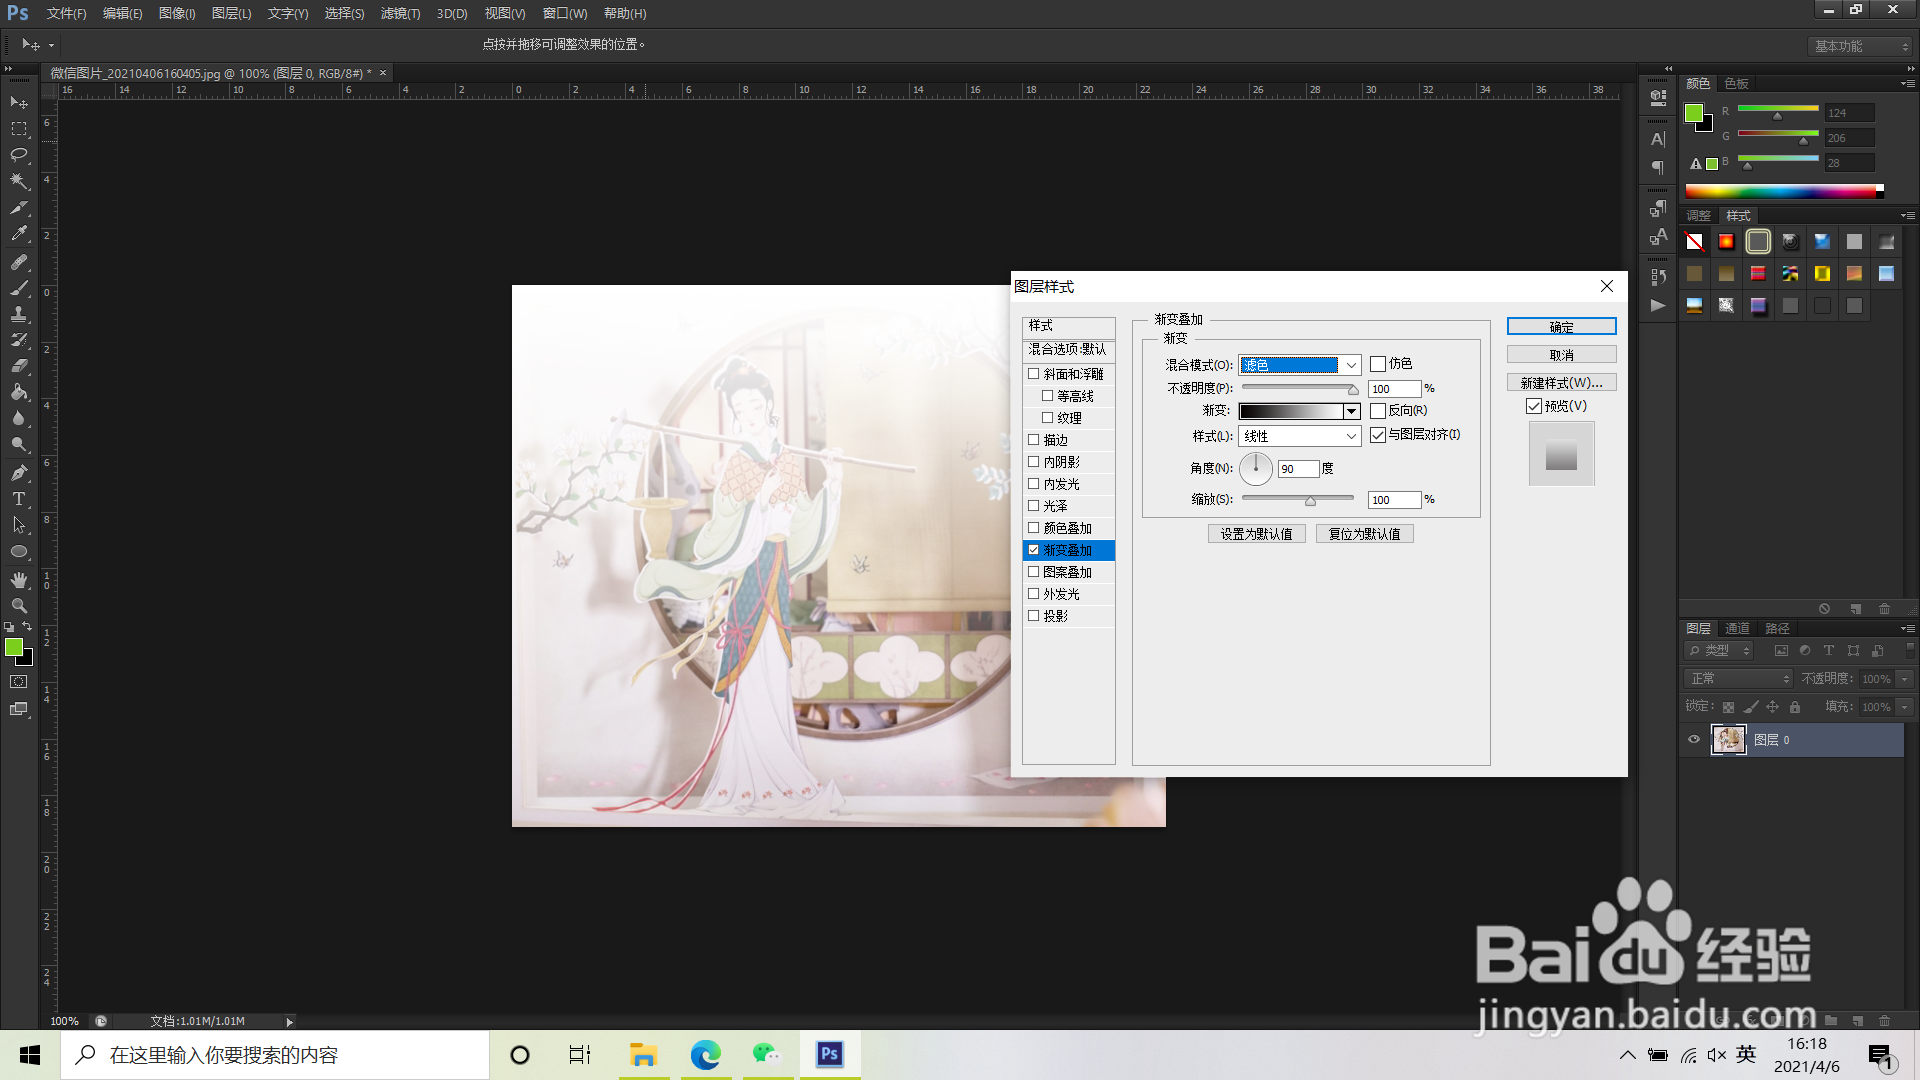Toggle 预览 preview checkbox

[x=1534, y=406]
